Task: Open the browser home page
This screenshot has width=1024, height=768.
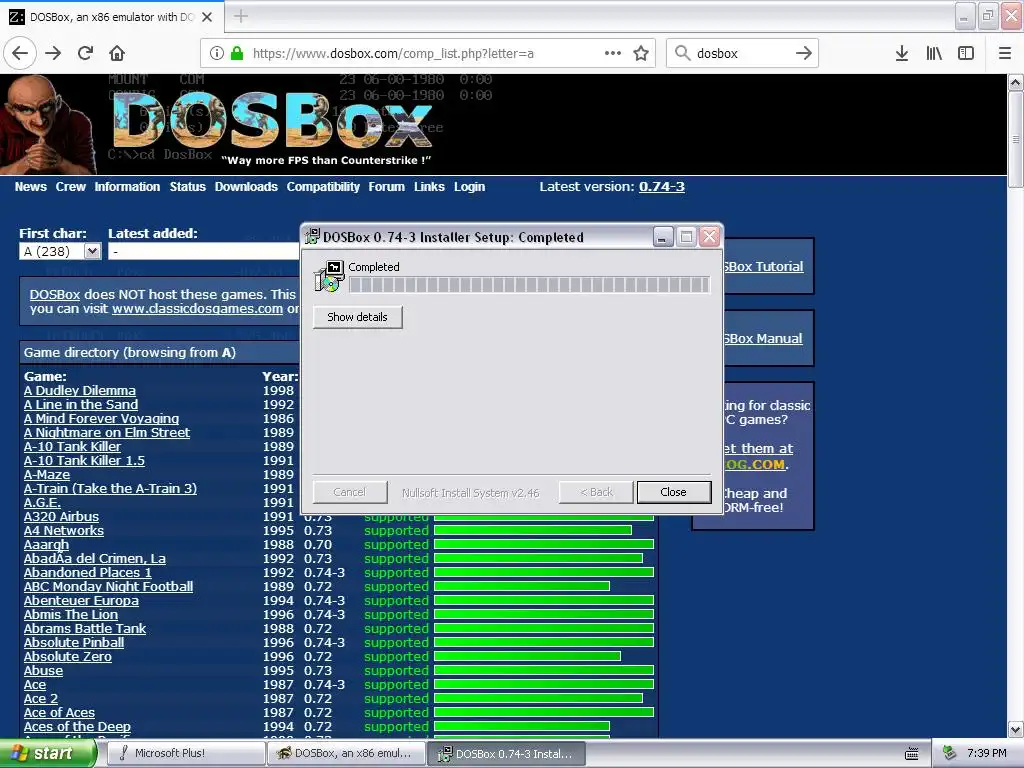Action: (117, 53)
